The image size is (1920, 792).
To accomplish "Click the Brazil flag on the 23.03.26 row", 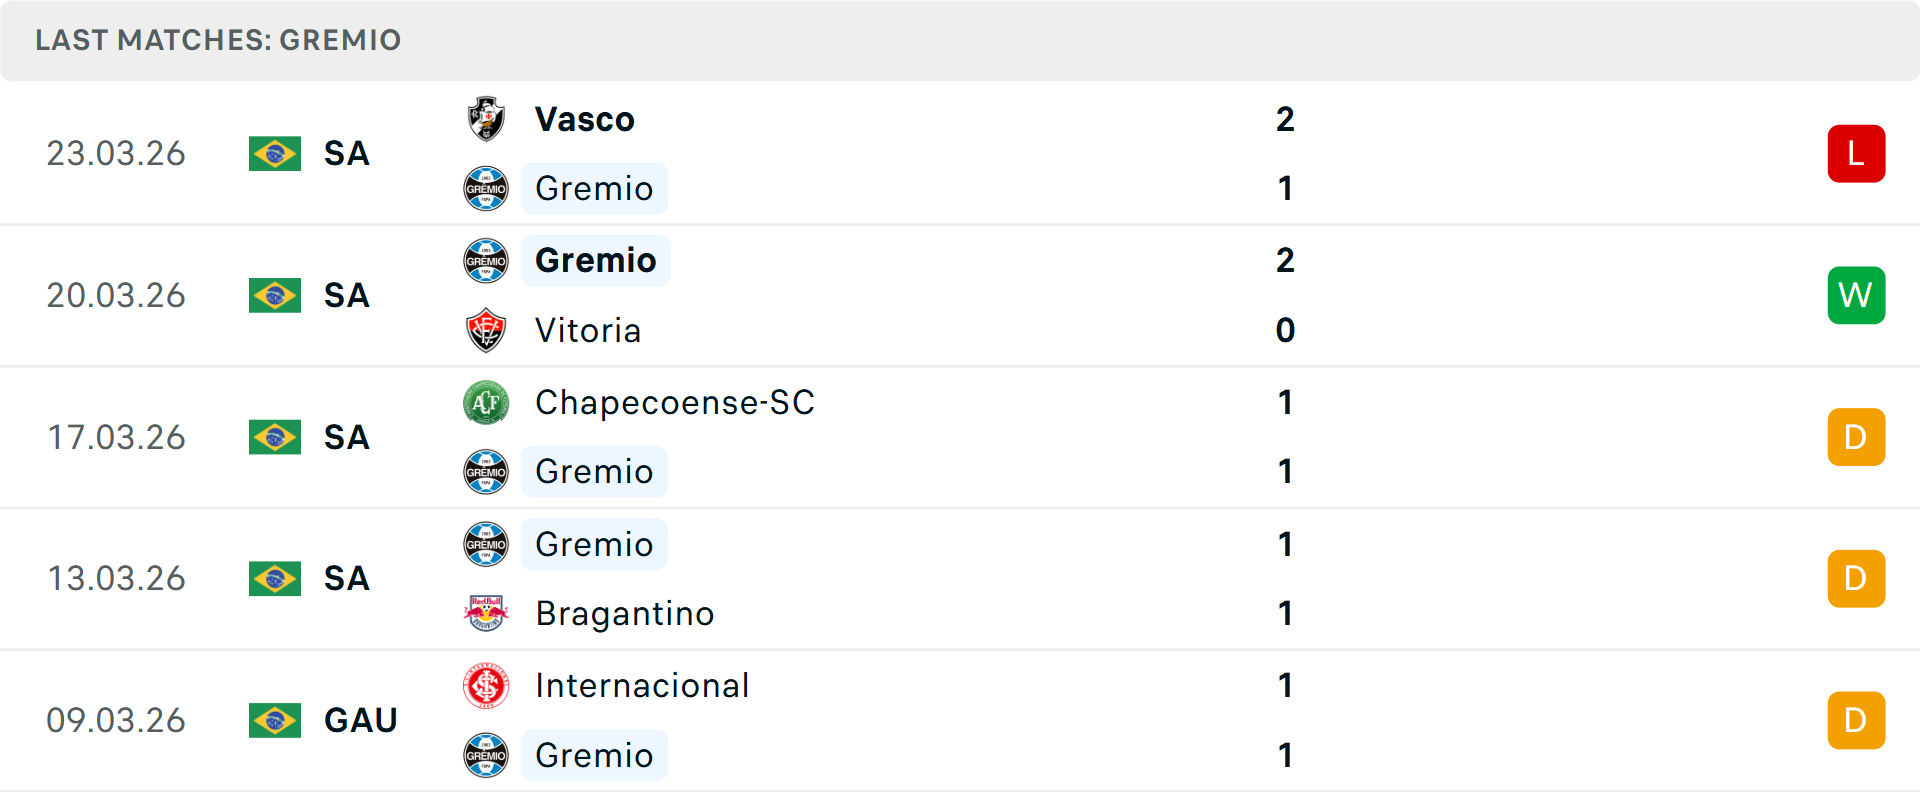I will (x=275, y=153).
